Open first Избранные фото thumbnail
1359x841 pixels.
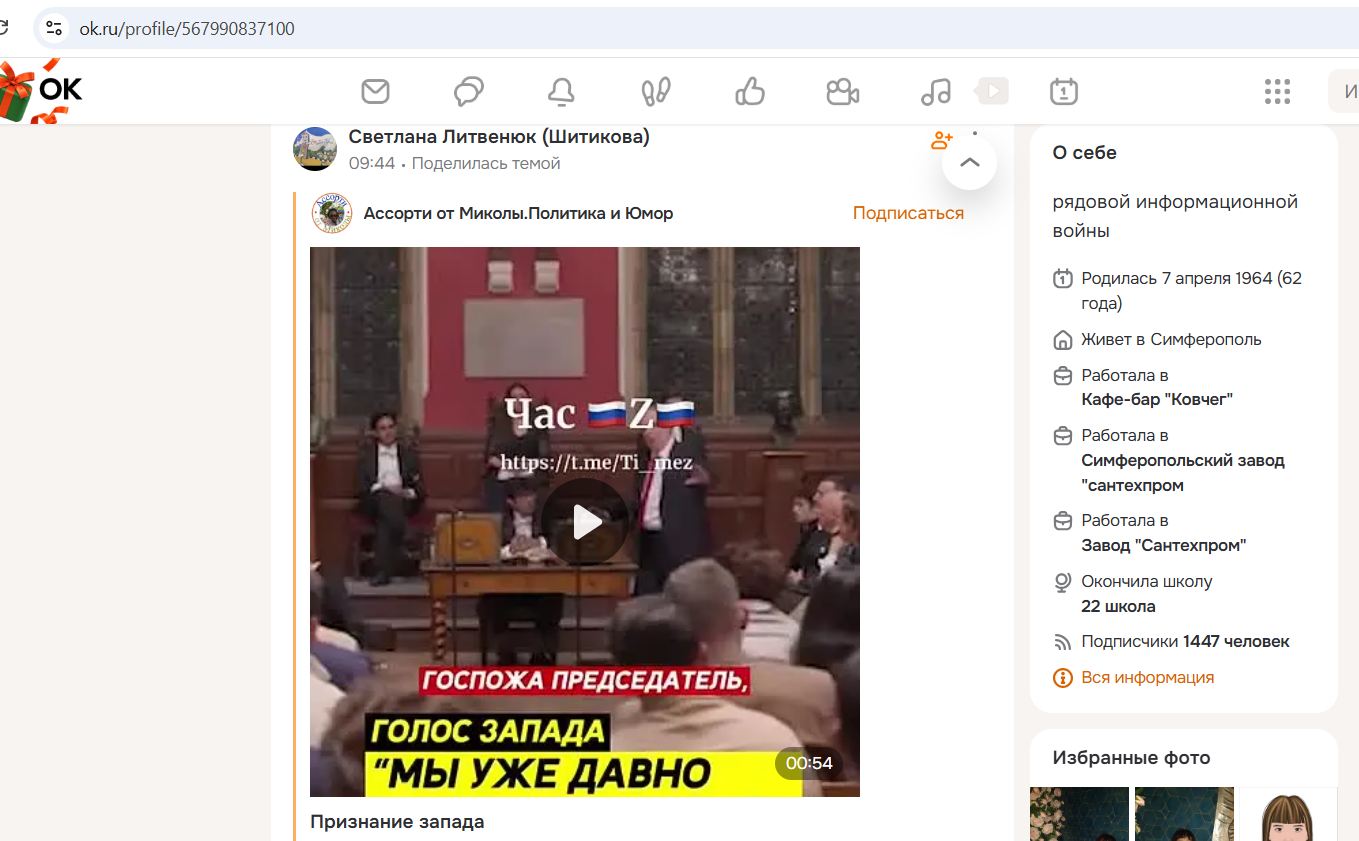1079,814
